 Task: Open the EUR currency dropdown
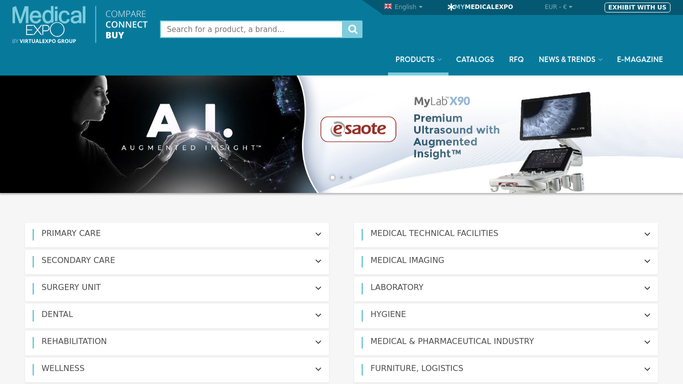[558, 7]
